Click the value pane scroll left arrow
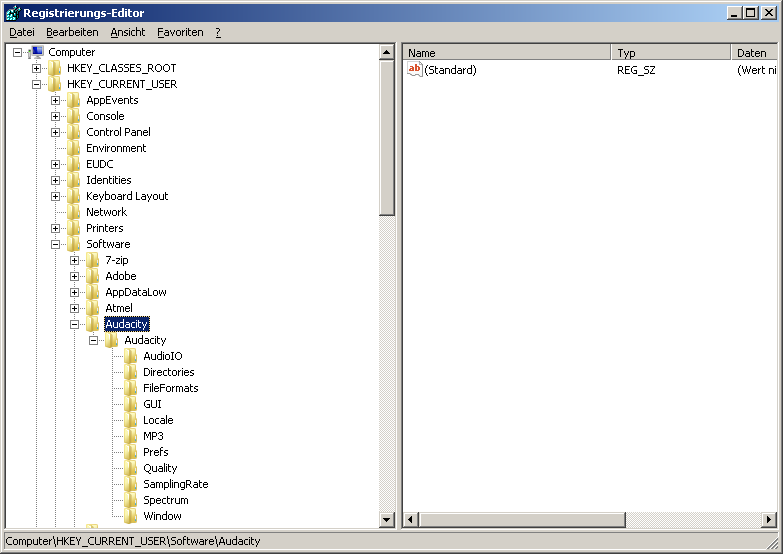Screen dimensions: 783x554 click(x=410, y=520)
